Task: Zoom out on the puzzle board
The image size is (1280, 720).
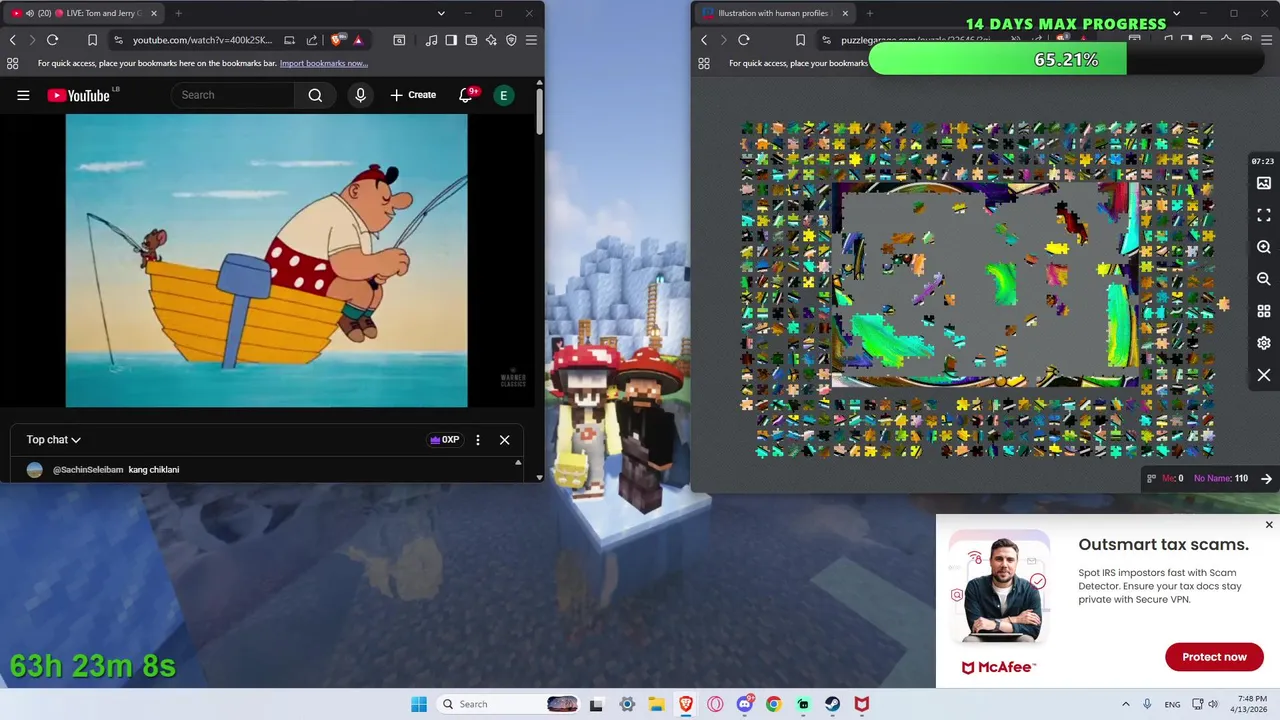Action: click(1264, 279)
